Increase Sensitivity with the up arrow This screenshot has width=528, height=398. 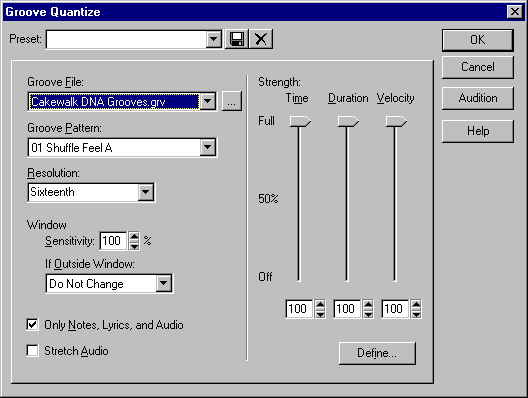(x=134, y=237)
